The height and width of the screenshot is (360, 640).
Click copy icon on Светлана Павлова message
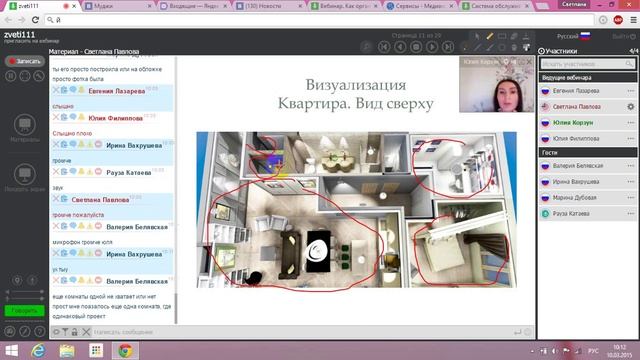coord(64,199)
